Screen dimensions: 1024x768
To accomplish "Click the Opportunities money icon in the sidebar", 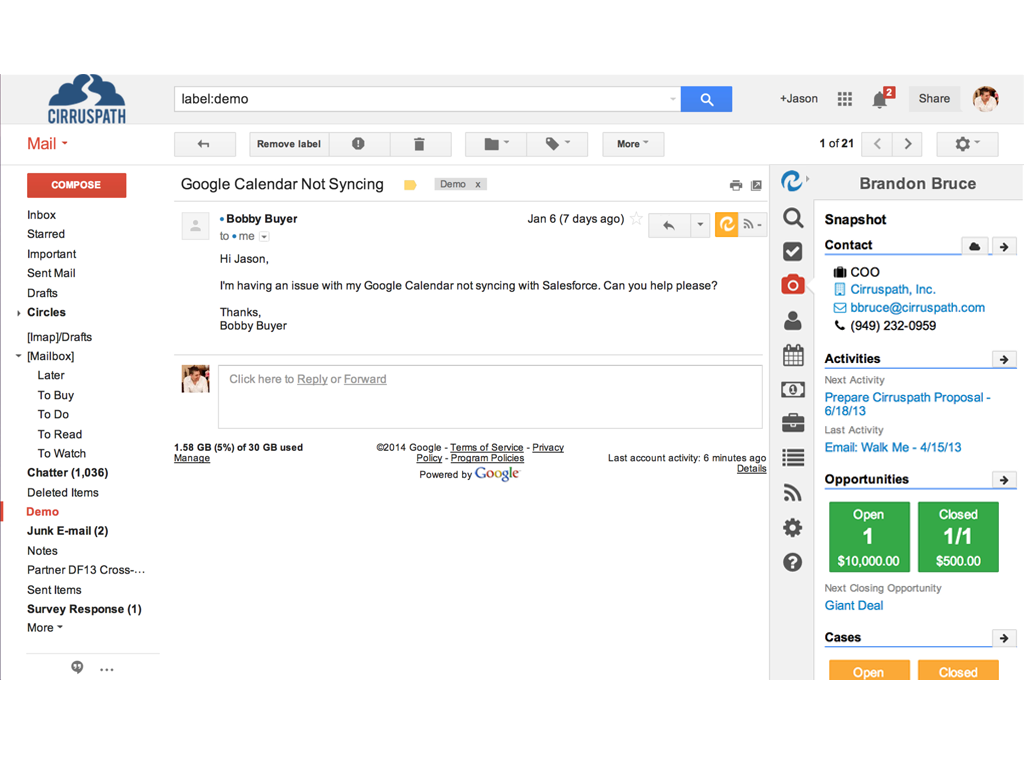I will (793, 389).
